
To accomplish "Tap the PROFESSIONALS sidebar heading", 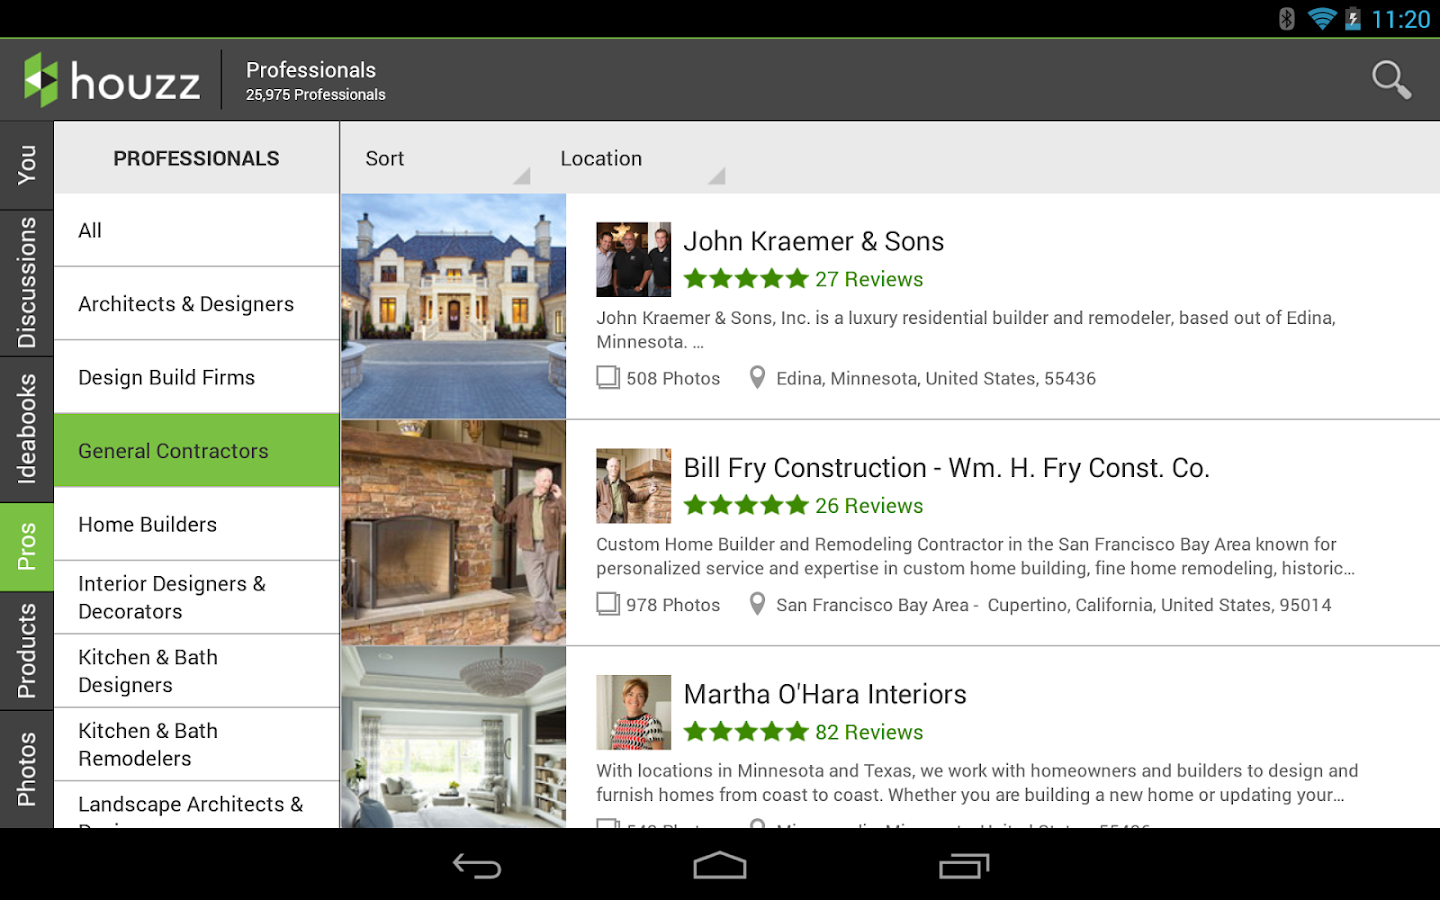I will [196, 159].
